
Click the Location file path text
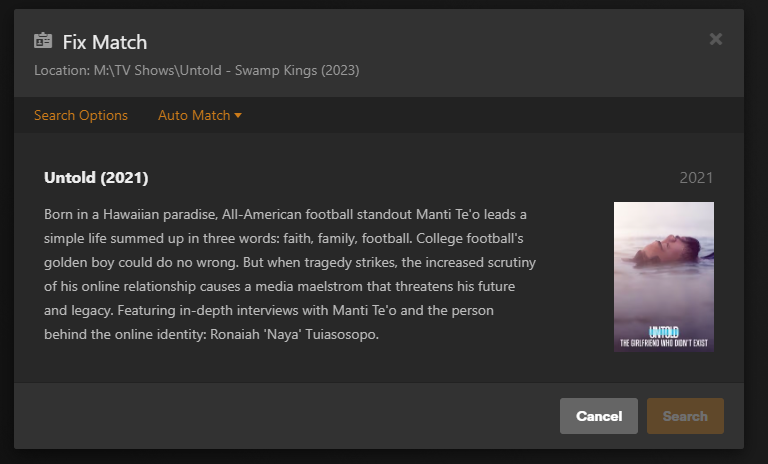pos(196,71)
